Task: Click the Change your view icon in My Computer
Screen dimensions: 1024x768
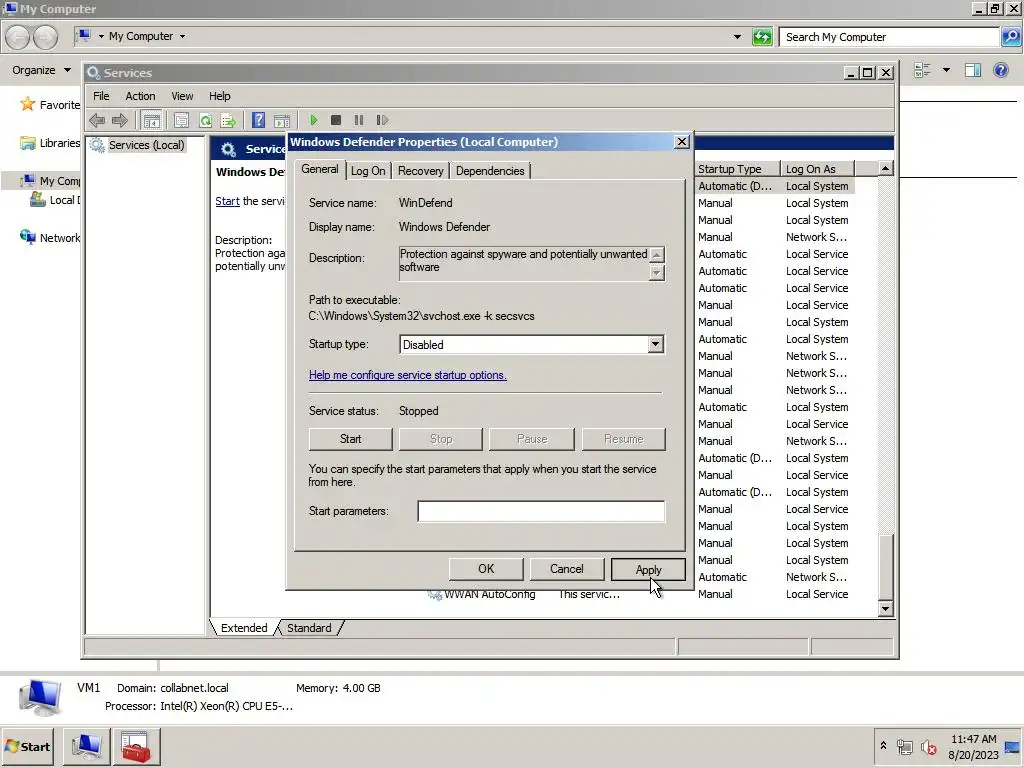Action: click(x=922, y=70)
